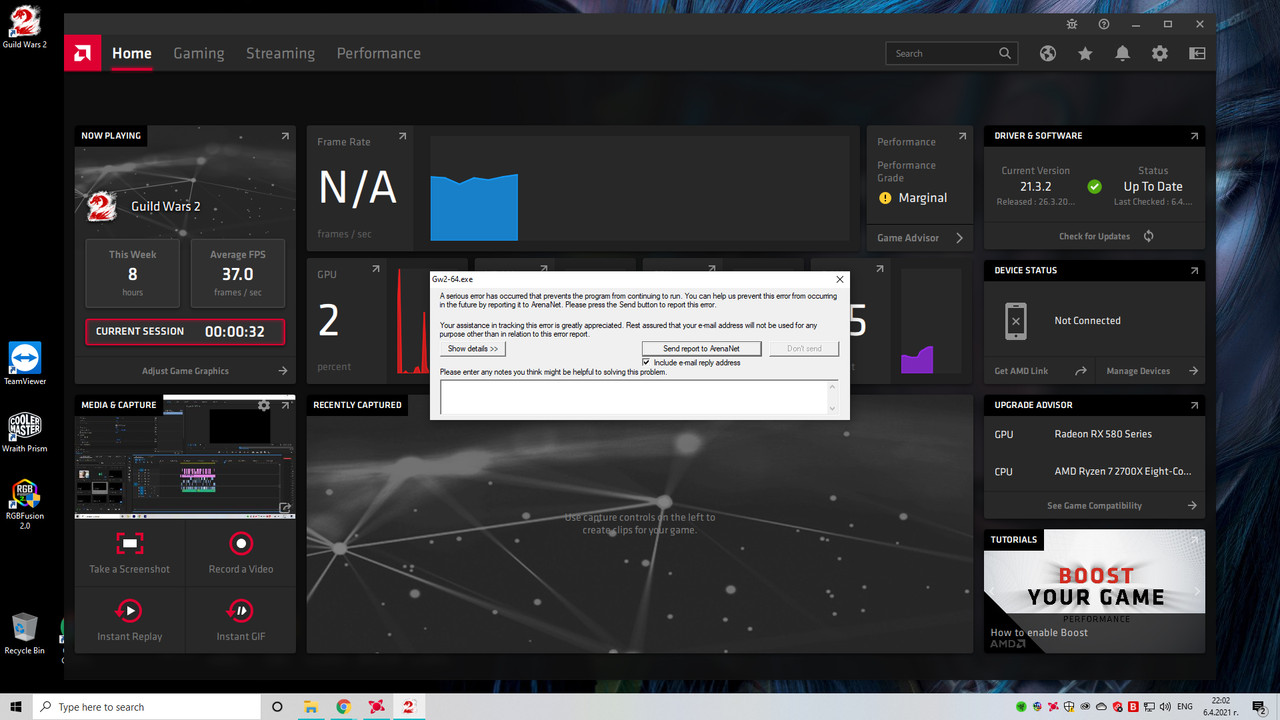Open the media capture preview thumbnail
1280x720 pixels.
(185, 458)
